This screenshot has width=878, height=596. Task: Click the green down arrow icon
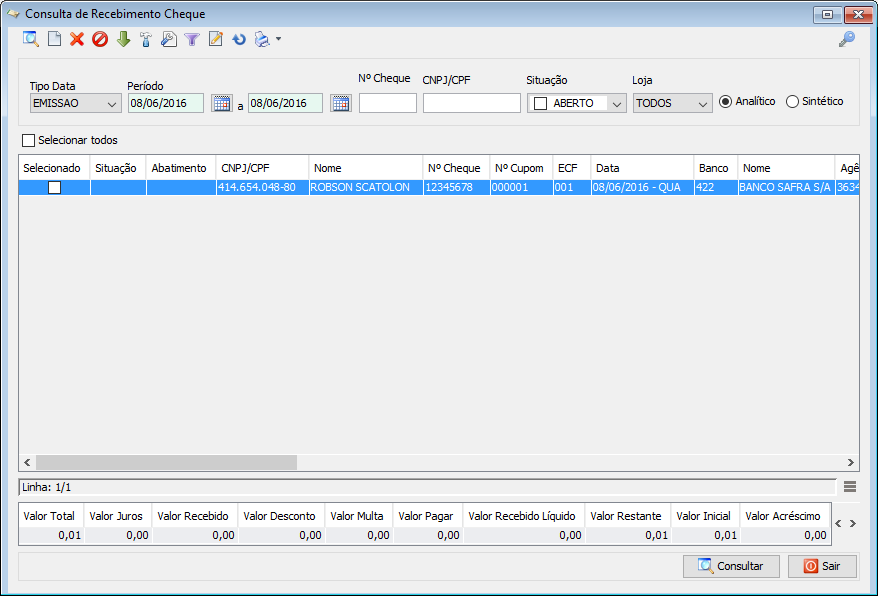123,39
